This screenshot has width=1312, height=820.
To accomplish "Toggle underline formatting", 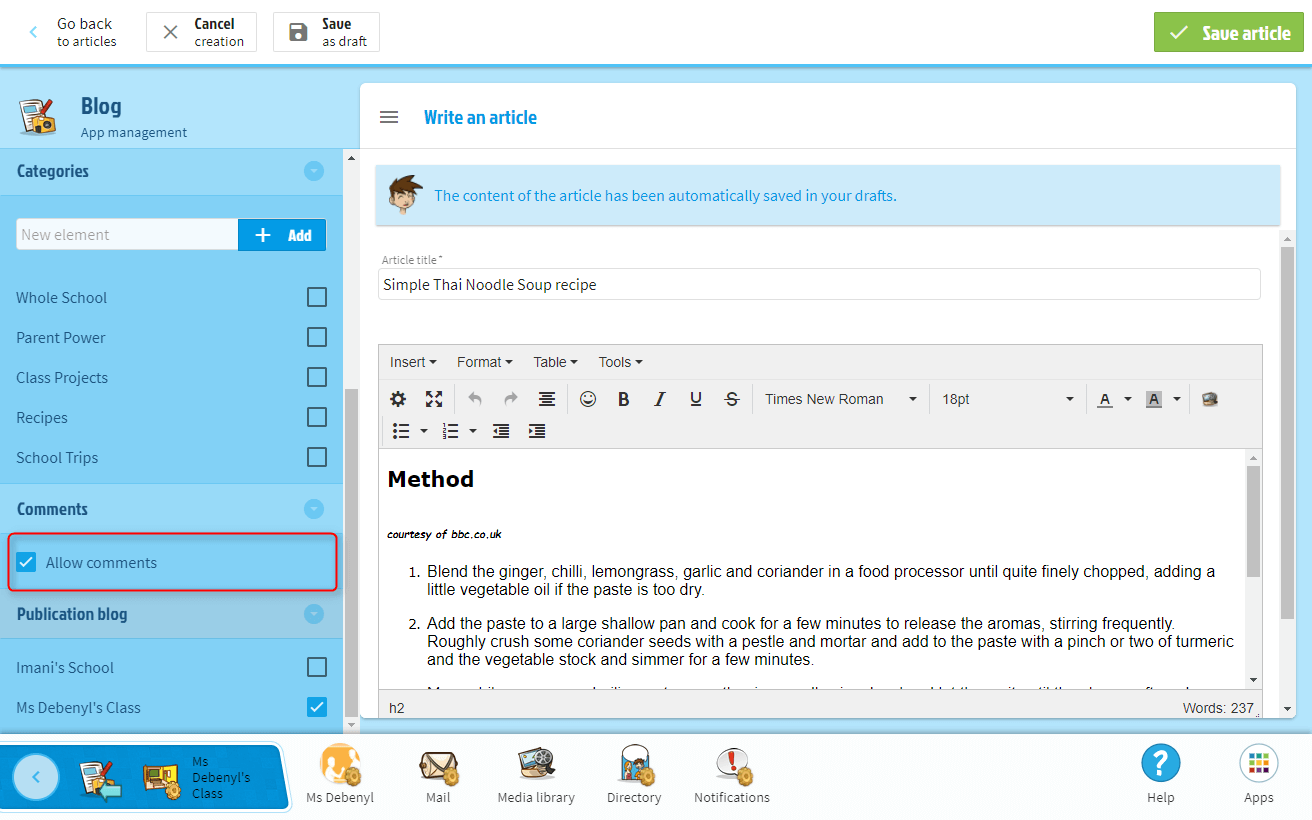I will [x=696, y=399].
